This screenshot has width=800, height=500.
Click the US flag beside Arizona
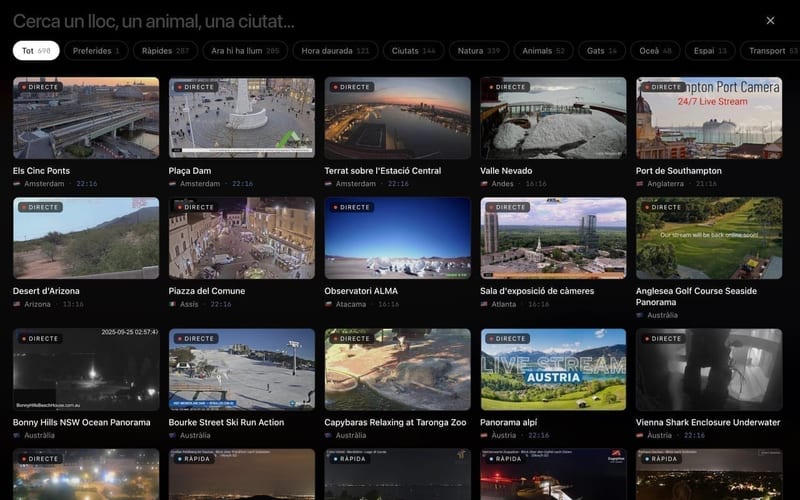17,304
